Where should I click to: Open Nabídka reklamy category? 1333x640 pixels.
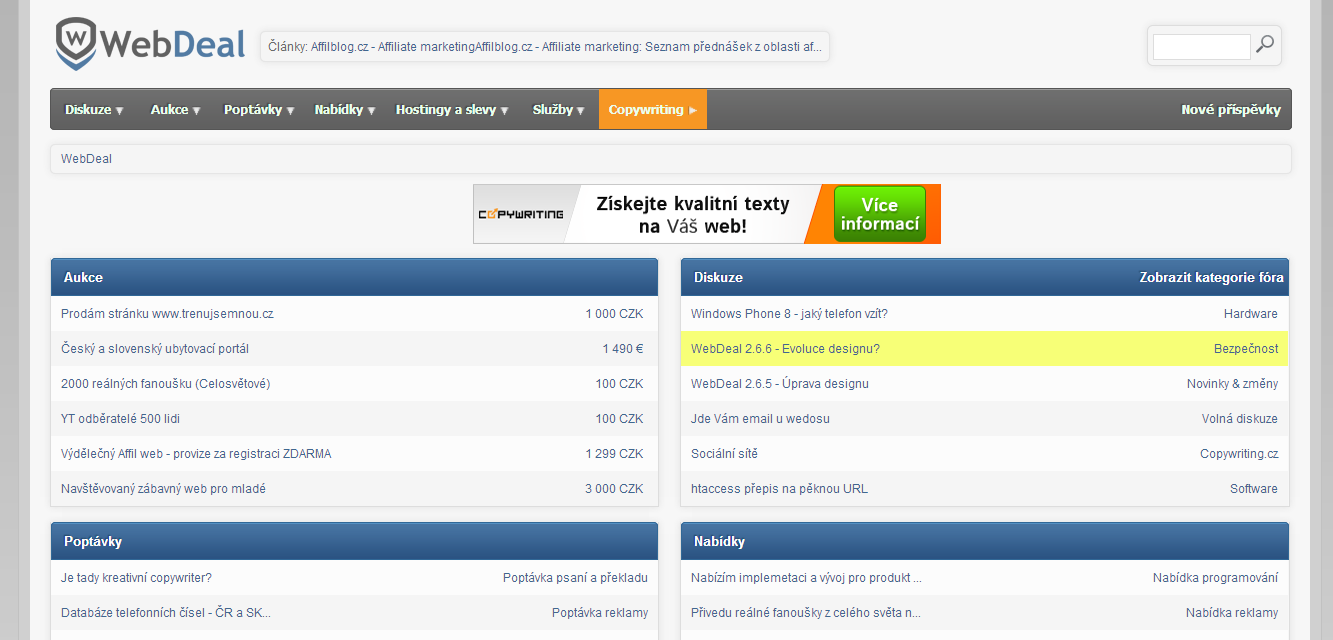pyautogui.click(x=1232, y=613)
